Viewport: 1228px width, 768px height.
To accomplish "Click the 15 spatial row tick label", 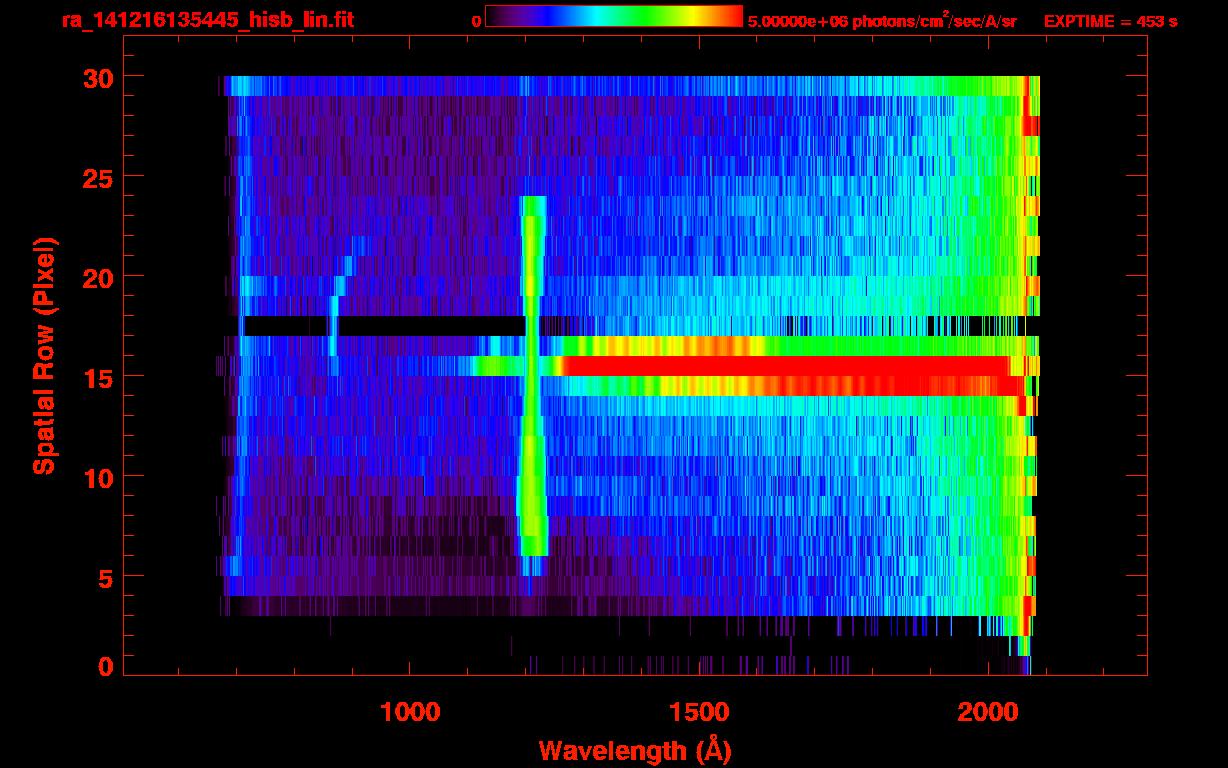I will pos(100,377).
